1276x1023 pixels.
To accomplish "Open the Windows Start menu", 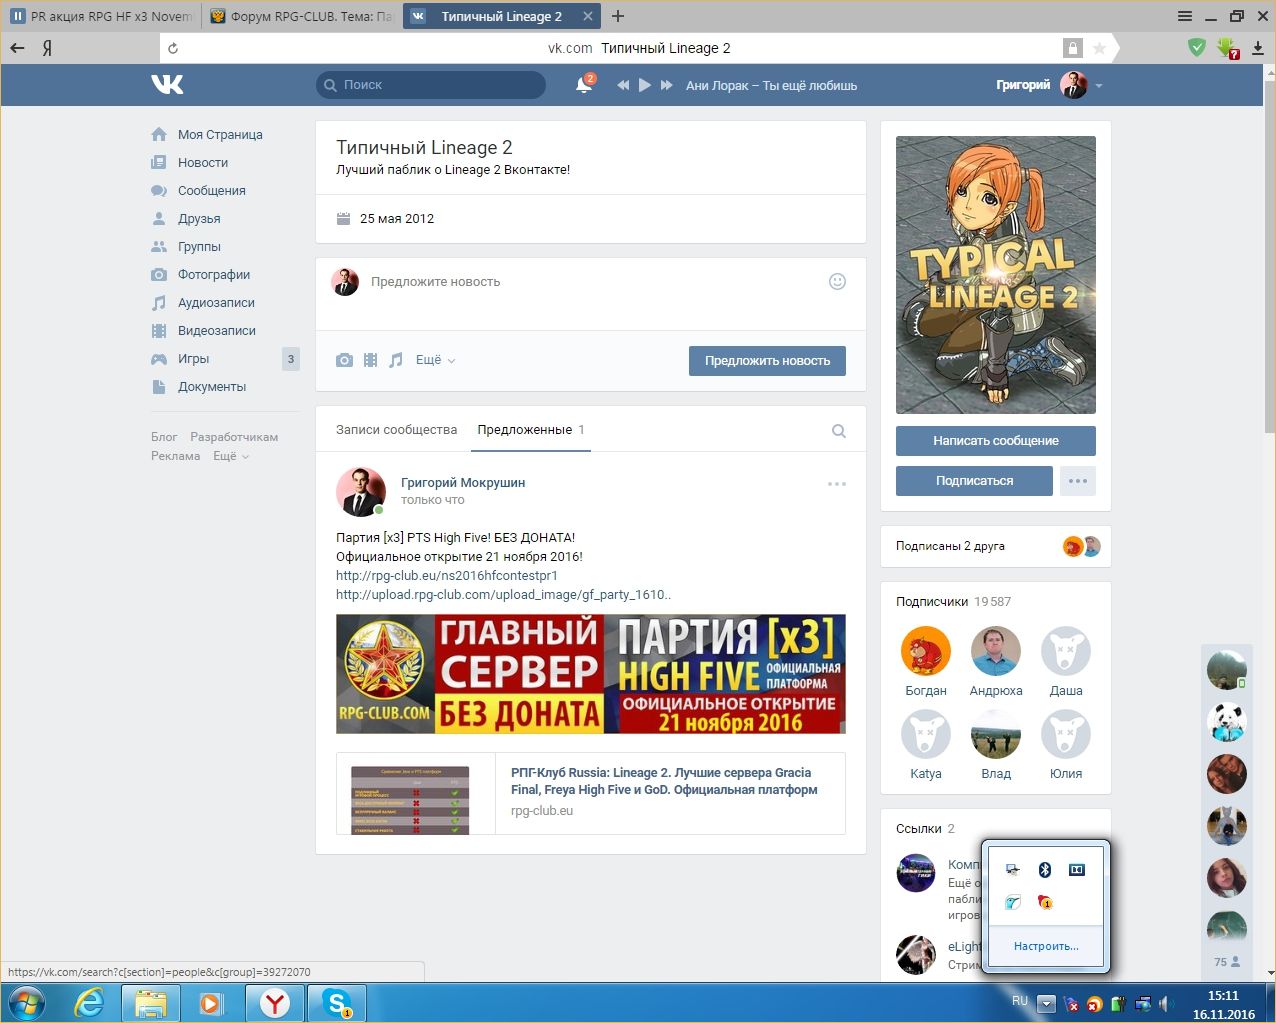I will [x=25, y=1002].
